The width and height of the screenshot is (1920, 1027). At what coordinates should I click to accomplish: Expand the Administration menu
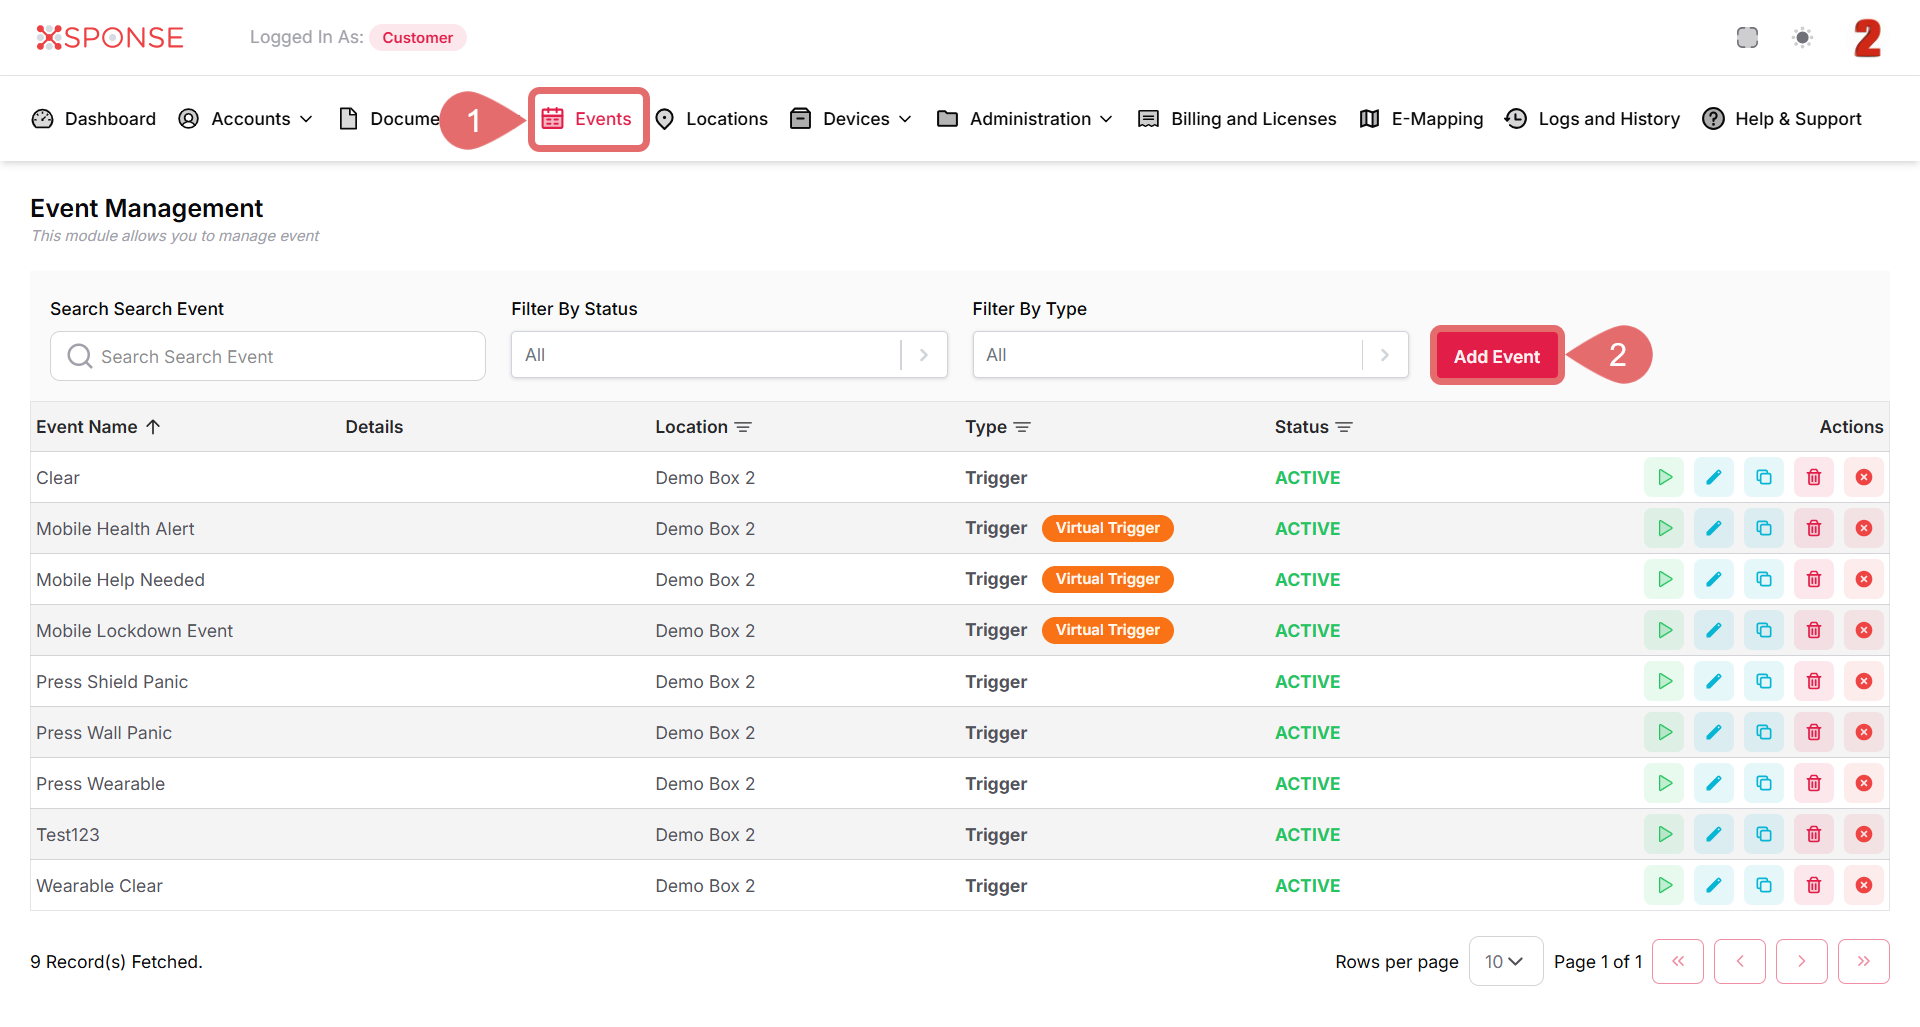click(x=1025, y=119)
